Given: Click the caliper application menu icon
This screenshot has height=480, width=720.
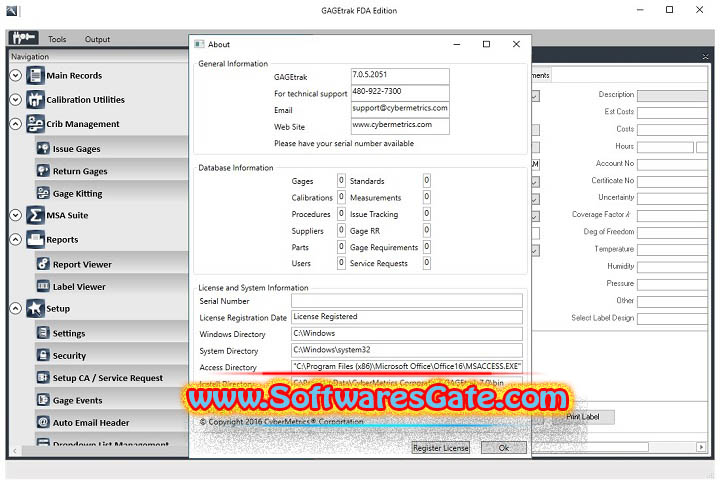Looking at the screenshot, I should point(23,38).
